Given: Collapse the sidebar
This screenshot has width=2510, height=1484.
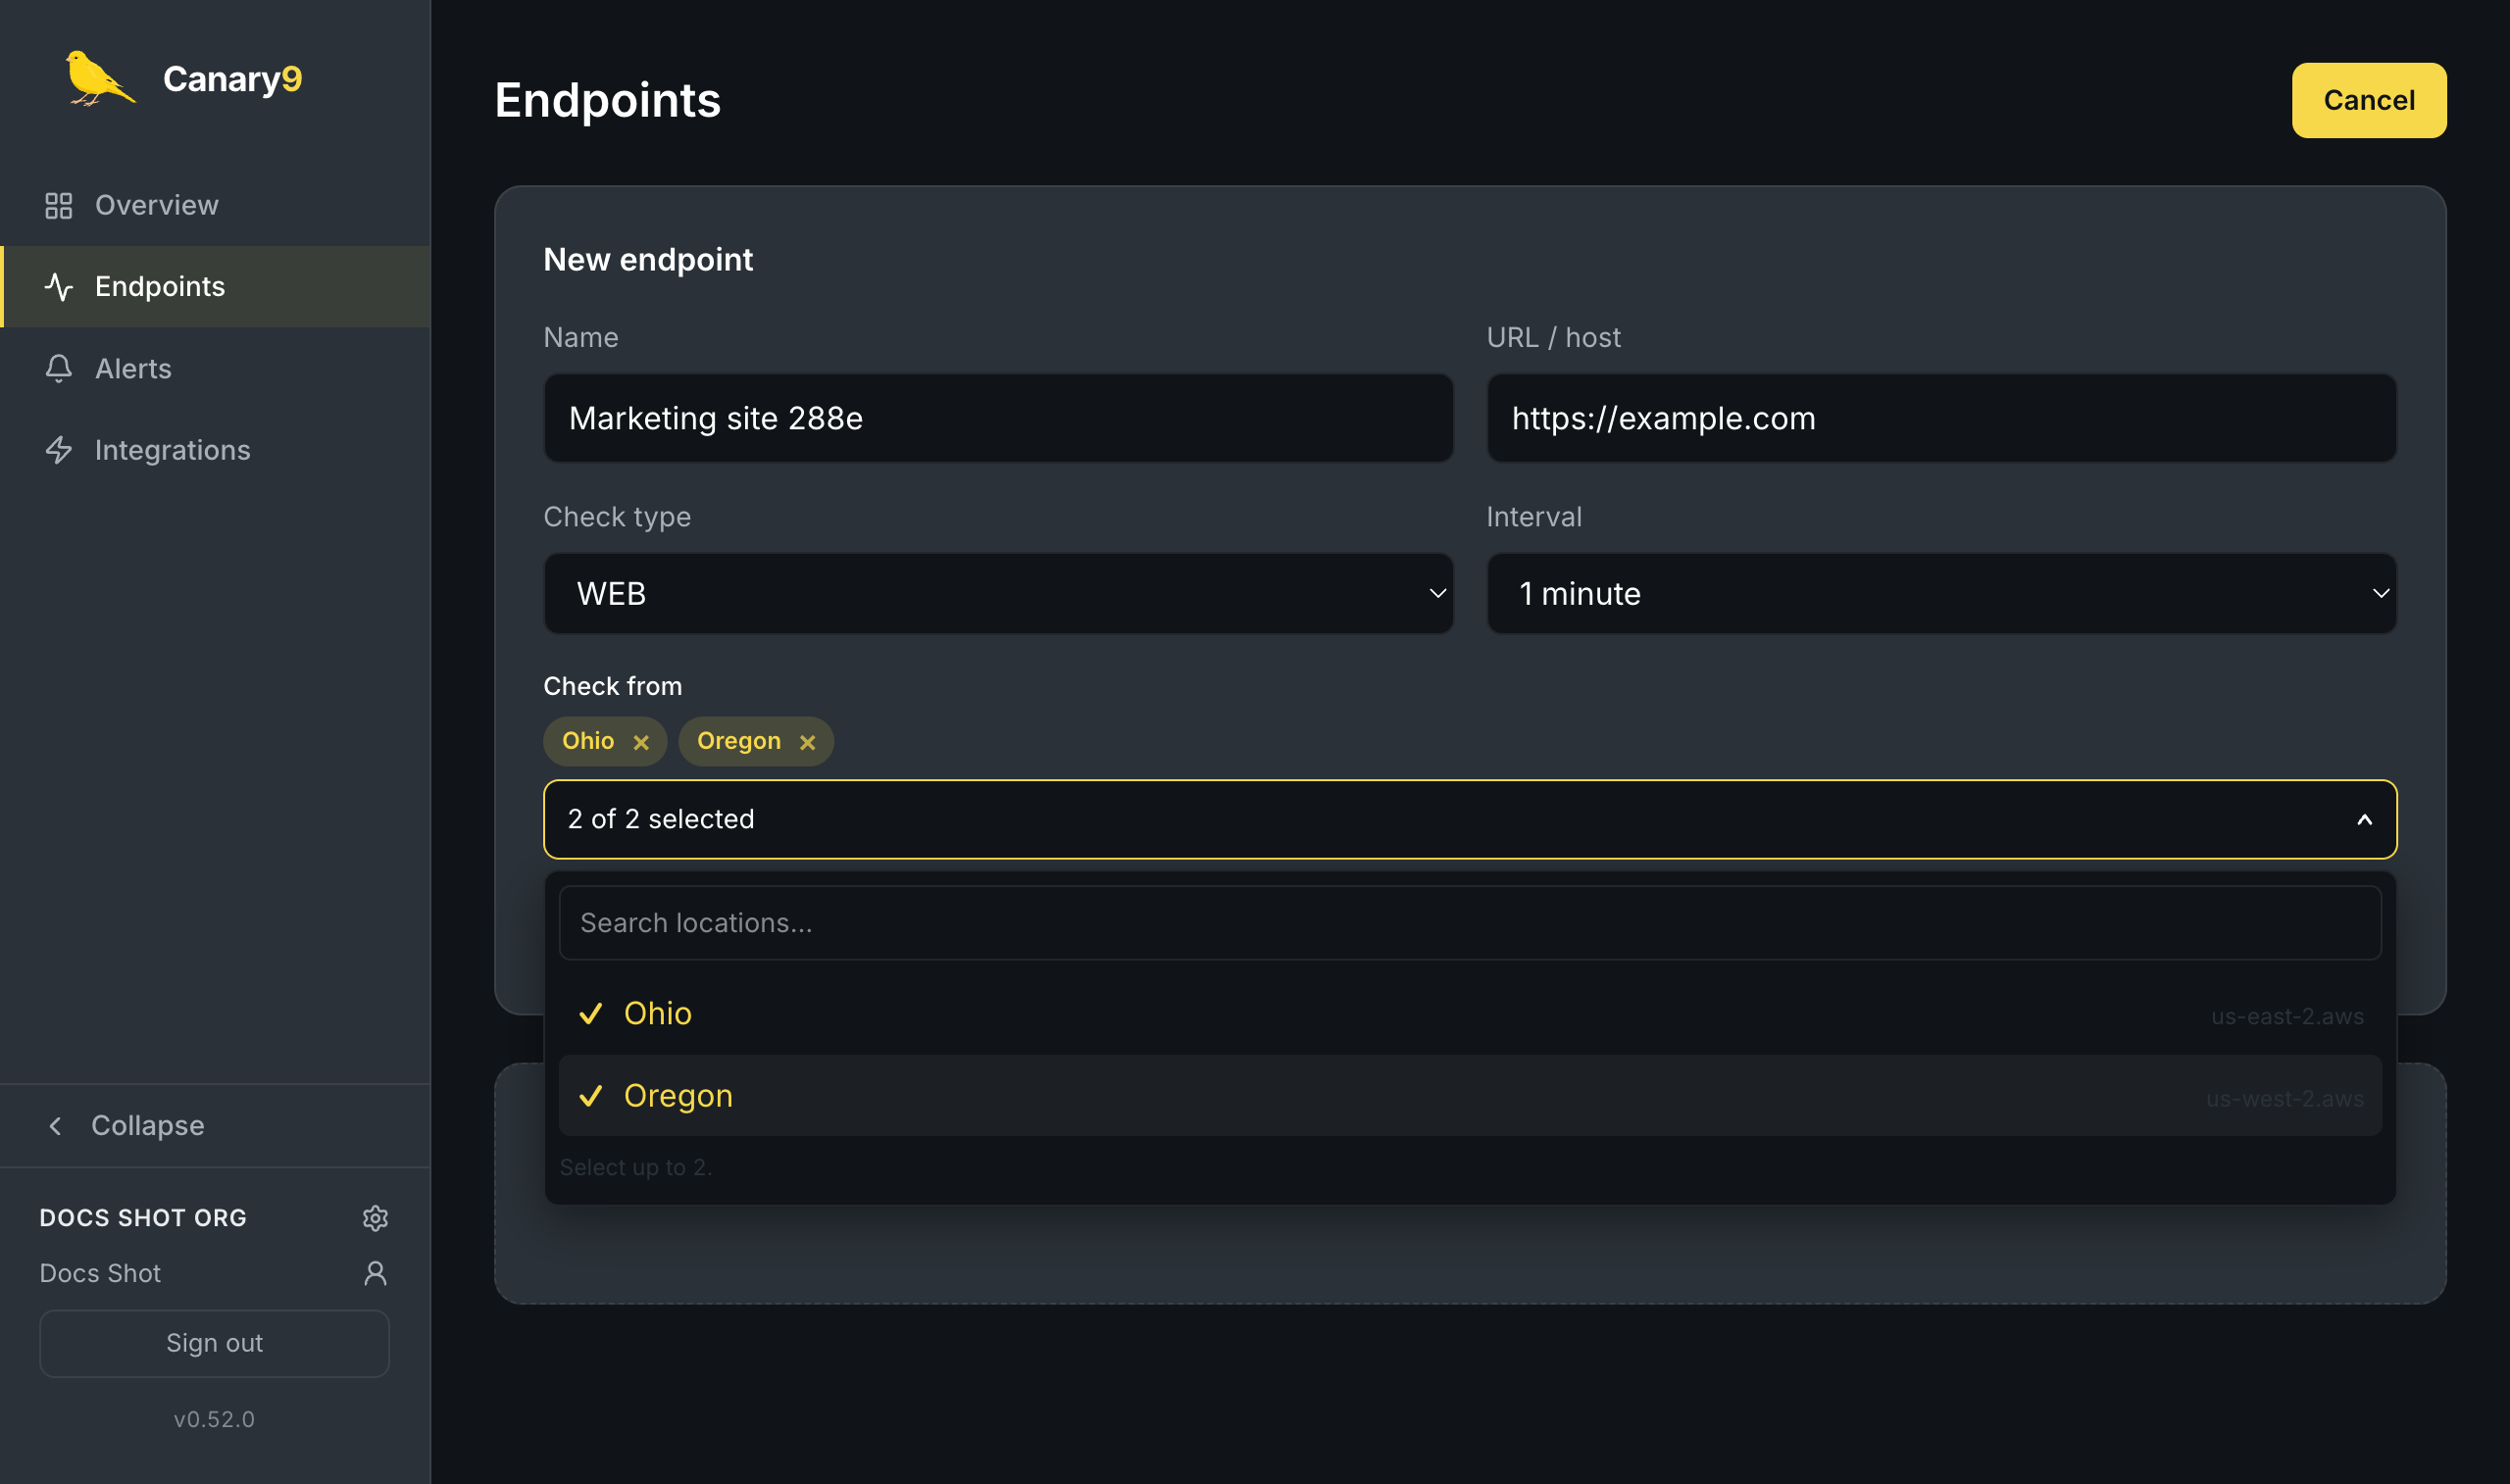Looking at the screenshot, I should [215, 1126].
